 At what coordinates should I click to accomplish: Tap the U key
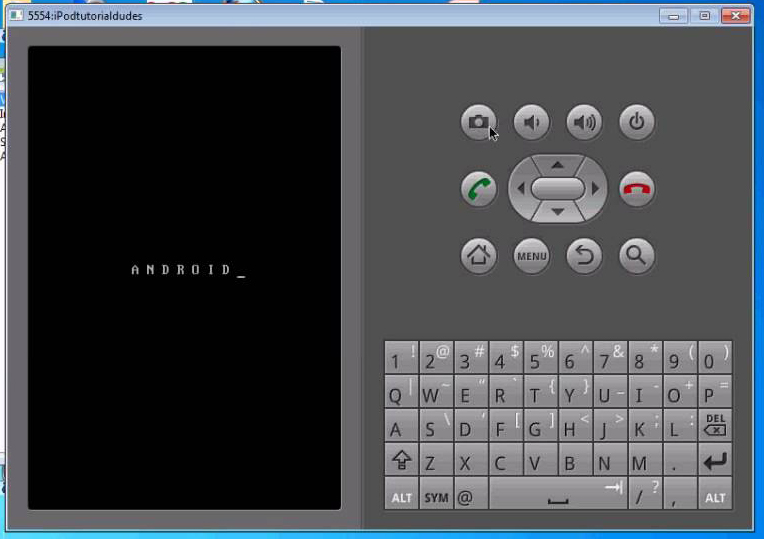coord(611,391)
